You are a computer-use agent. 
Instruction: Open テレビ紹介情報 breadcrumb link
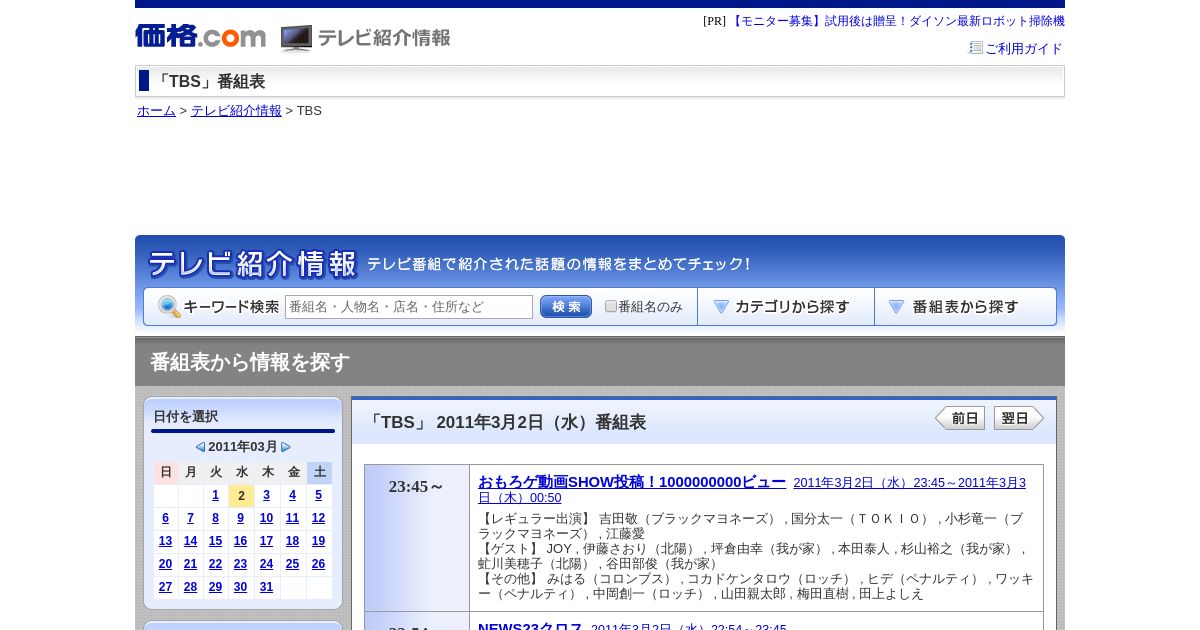(x=236, y=111)
